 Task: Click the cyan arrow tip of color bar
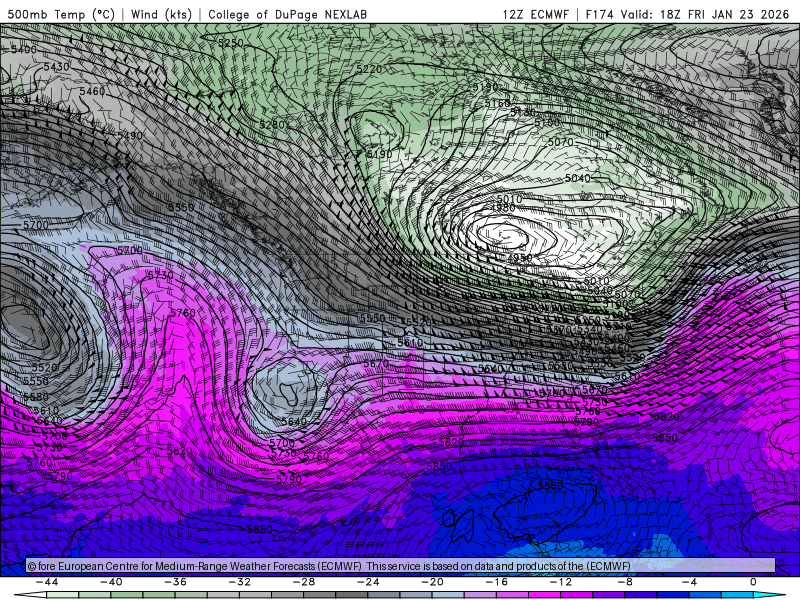tap(769, 595)
